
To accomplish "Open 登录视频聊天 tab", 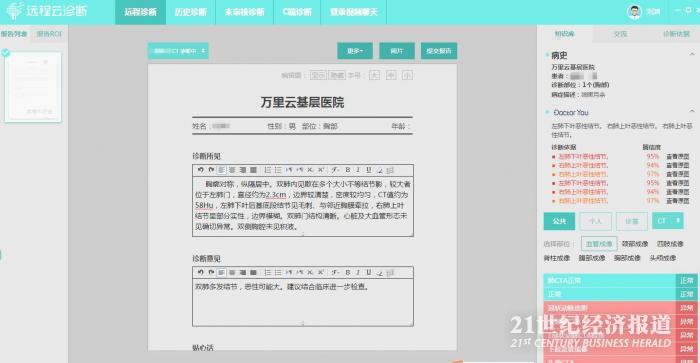I will (x=354, y=12).
